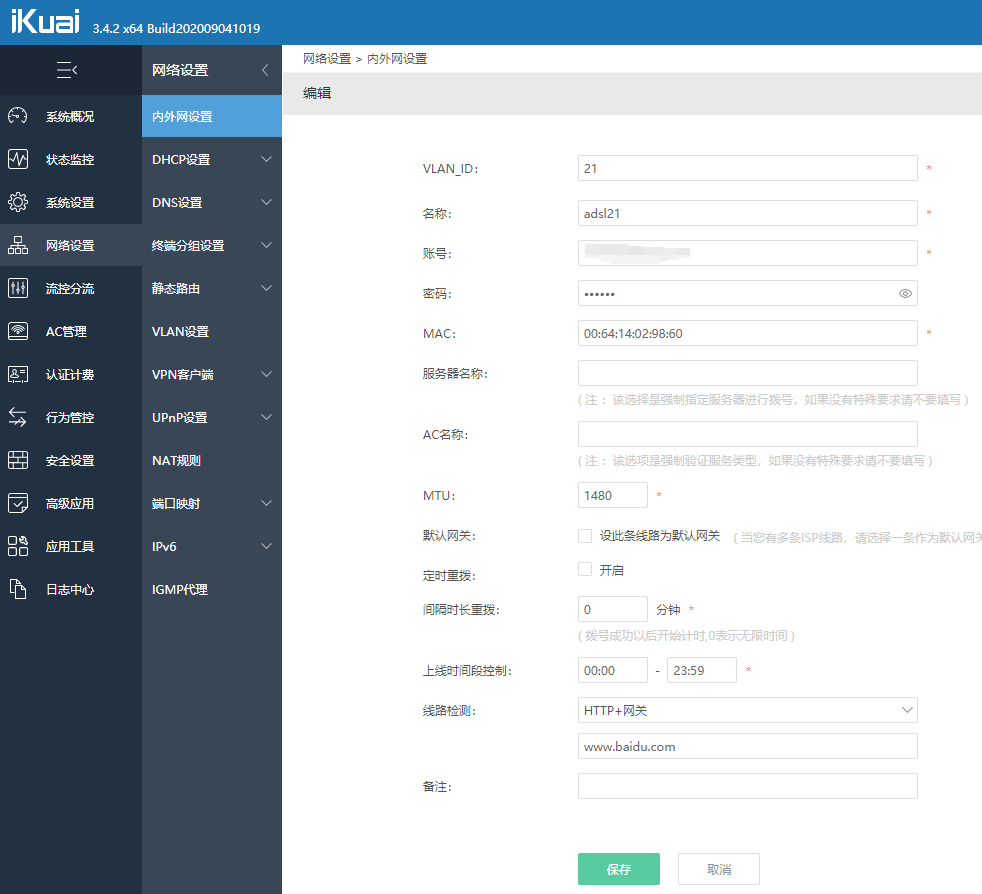Open the 状态监控 monitor icon
Image resolution: width=982 pixels, height=894 pixels.
18,159
